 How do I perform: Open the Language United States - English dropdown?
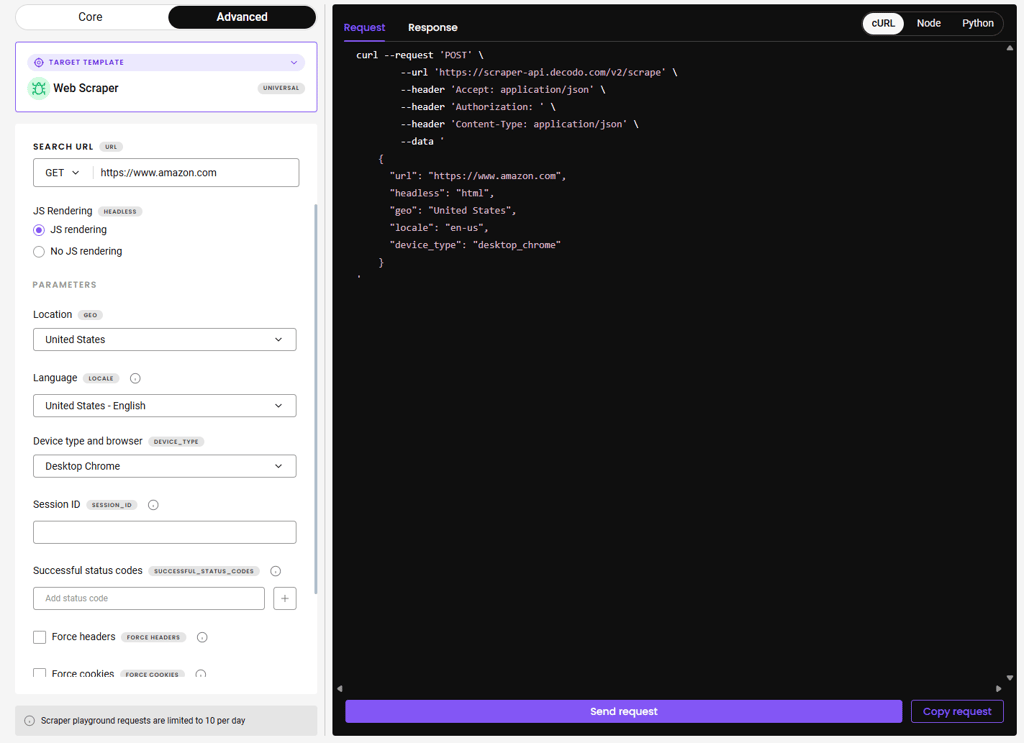pos(165,405)
